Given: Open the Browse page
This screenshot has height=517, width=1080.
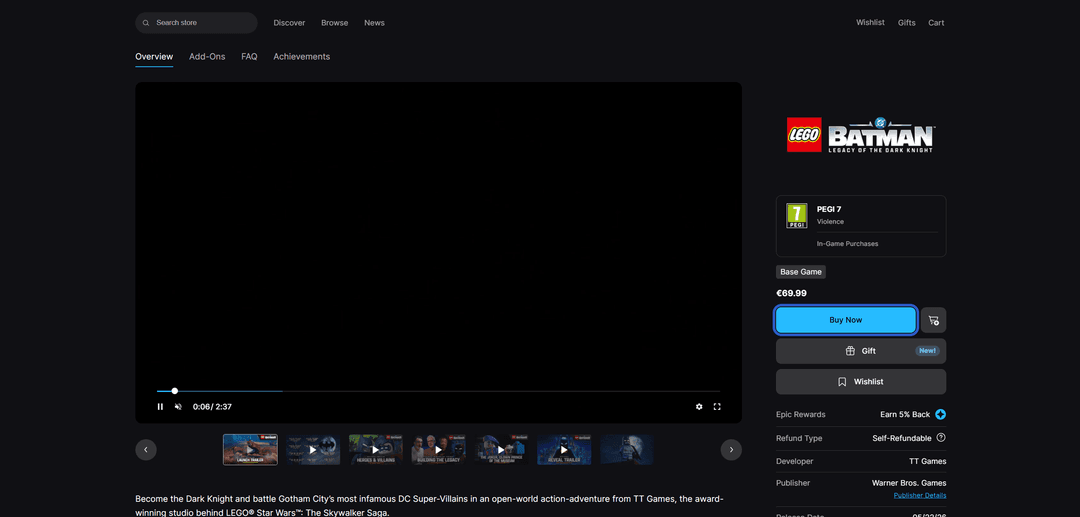Looking at the screenshot, I should [335, 23].
